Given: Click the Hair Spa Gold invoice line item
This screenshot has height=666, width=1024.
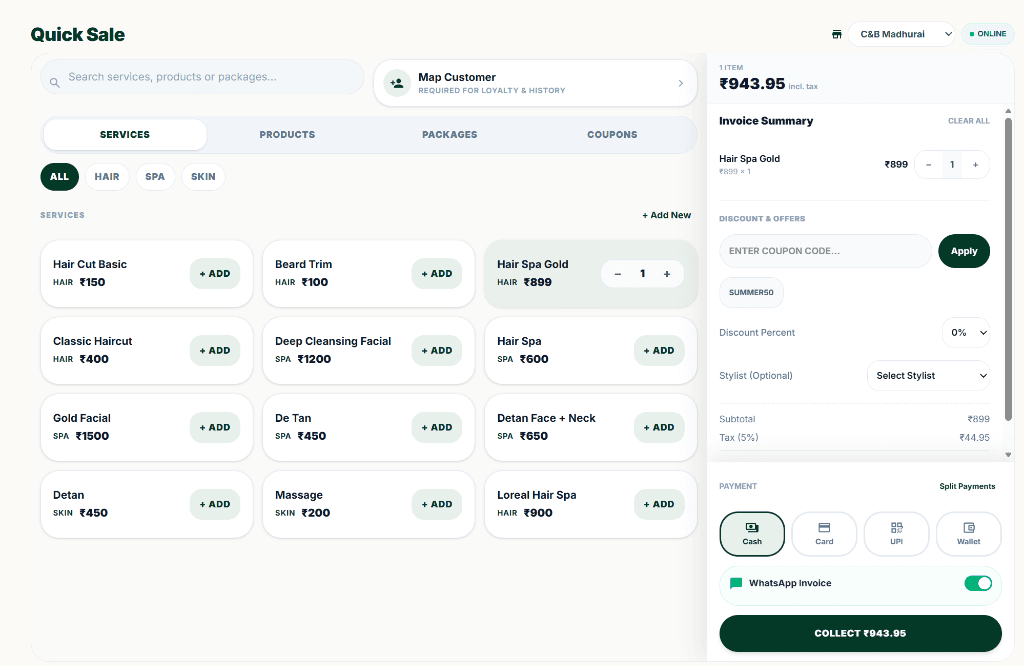Looking at the screenshot, I should [x=854, y=165].
